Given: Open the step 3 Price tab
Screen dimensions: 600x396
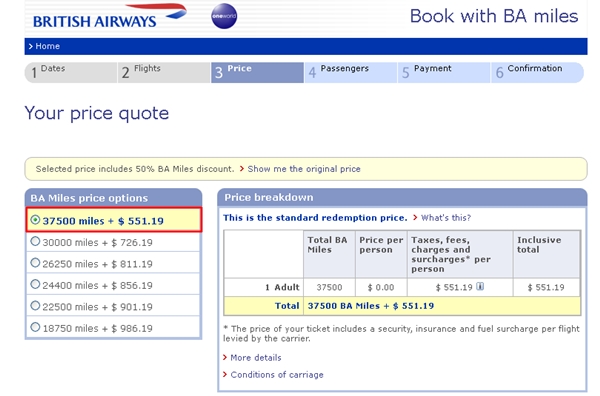Looking at the screenshot, I should [258, 72].
